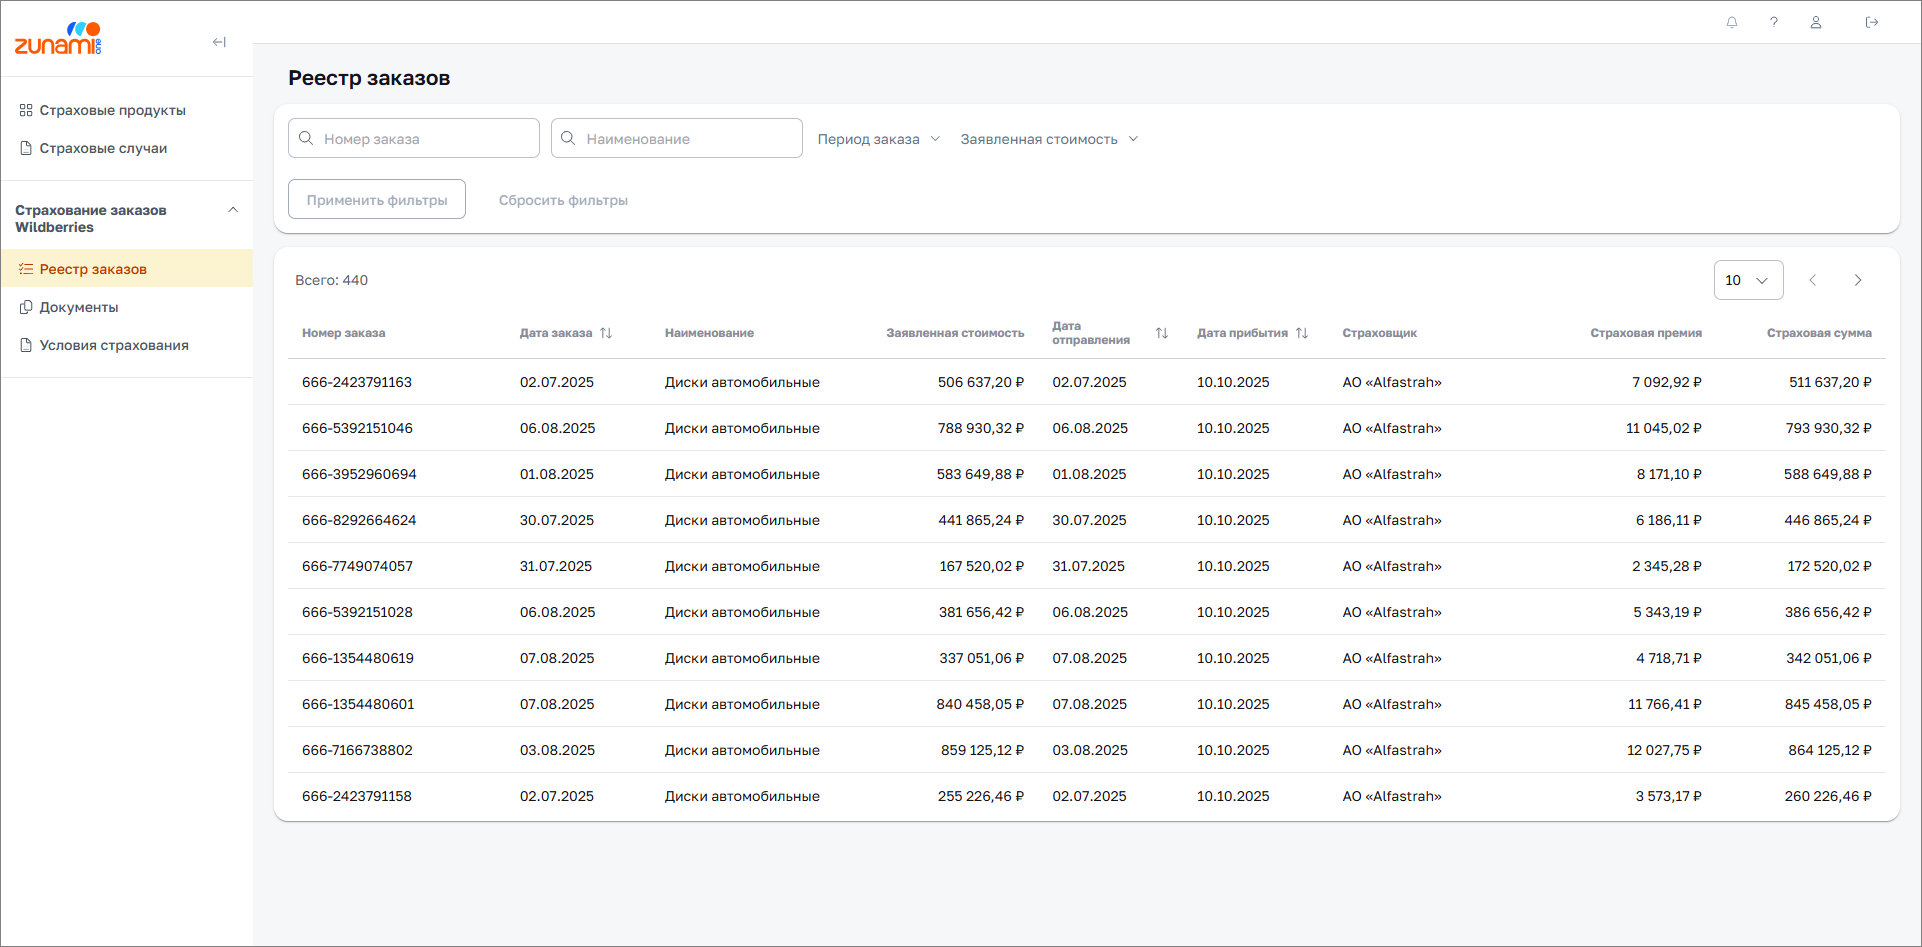Go to Документы in the sidebar
1922x947 pixels.
(79, 307)
